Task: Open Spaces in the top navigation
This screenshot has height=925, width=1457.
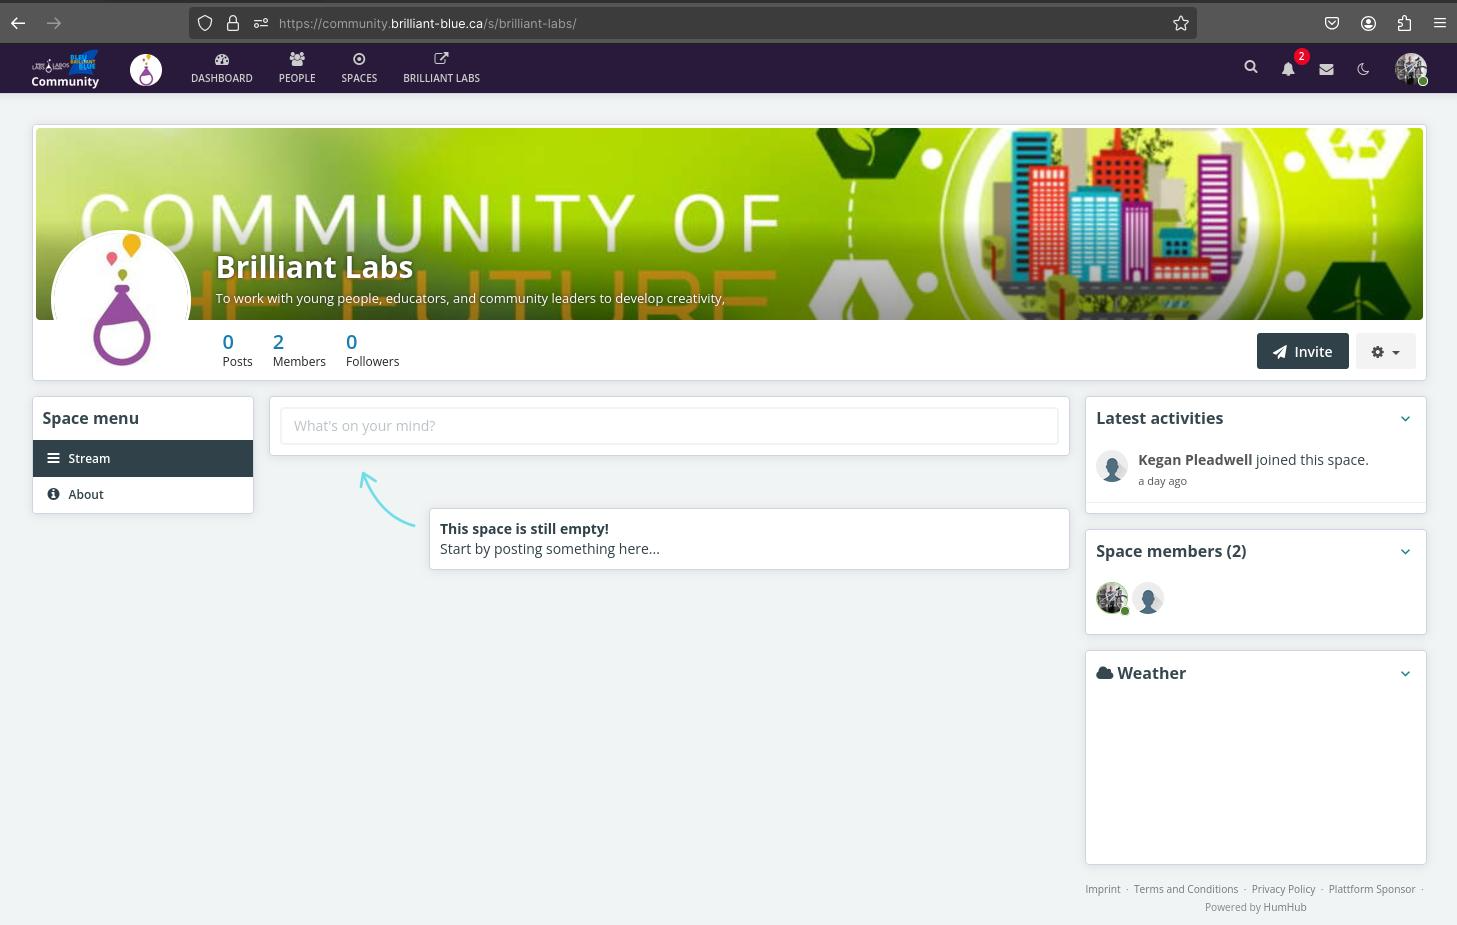Action: [359, 69]
